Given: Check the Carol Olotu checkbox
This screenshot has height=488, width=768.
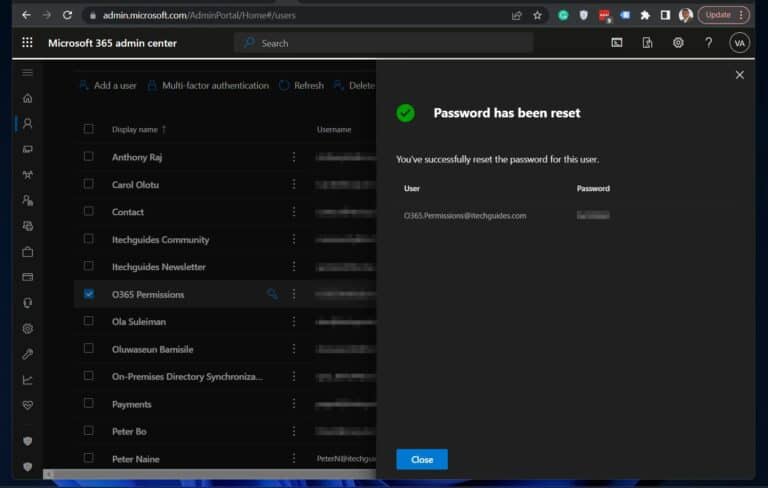Looking at the screenshot, I should [x=89, y=184].
